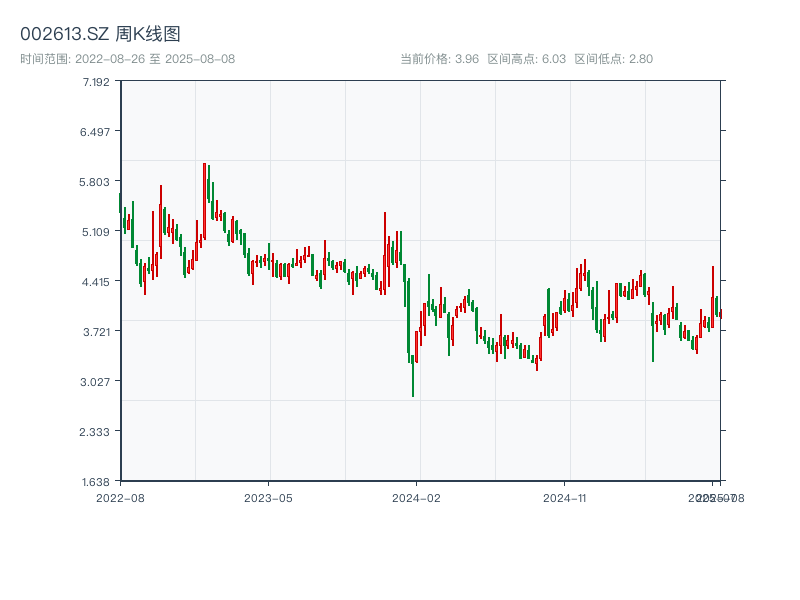Click the 1.638 y-axis bottom label

97,481
